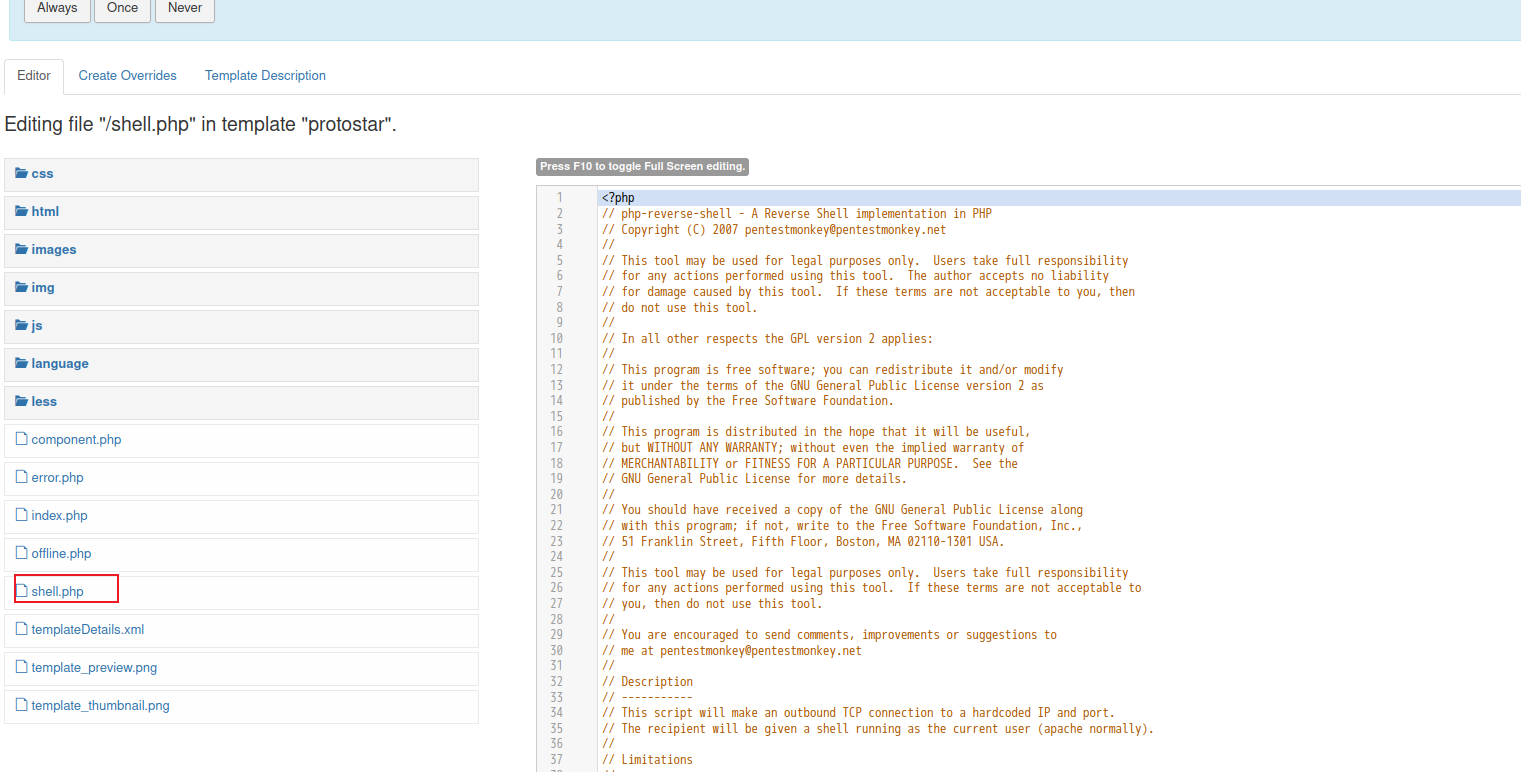Click the '// Limitations' comment line
The height and width of the screenshot is (772, 1521).
(647, 760)
